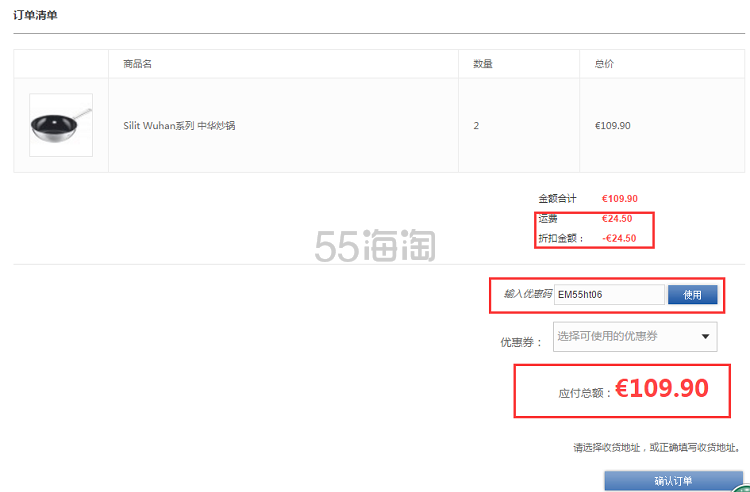
Task: Click the 商品名 column header
Action: coord(137,64)
